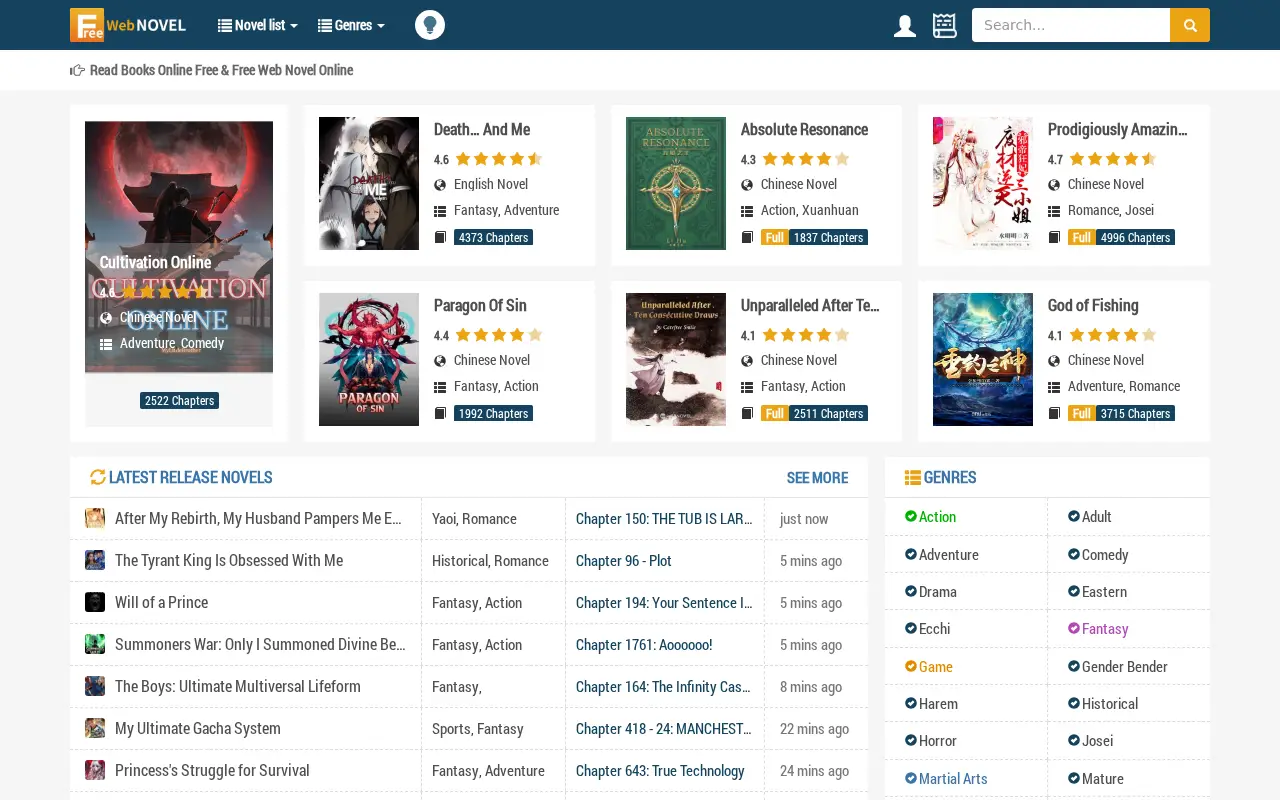Click My Ultimate Gacha System icon
Image resolution: width=1280 pixels, height=800 pixels.
(95, 728)
